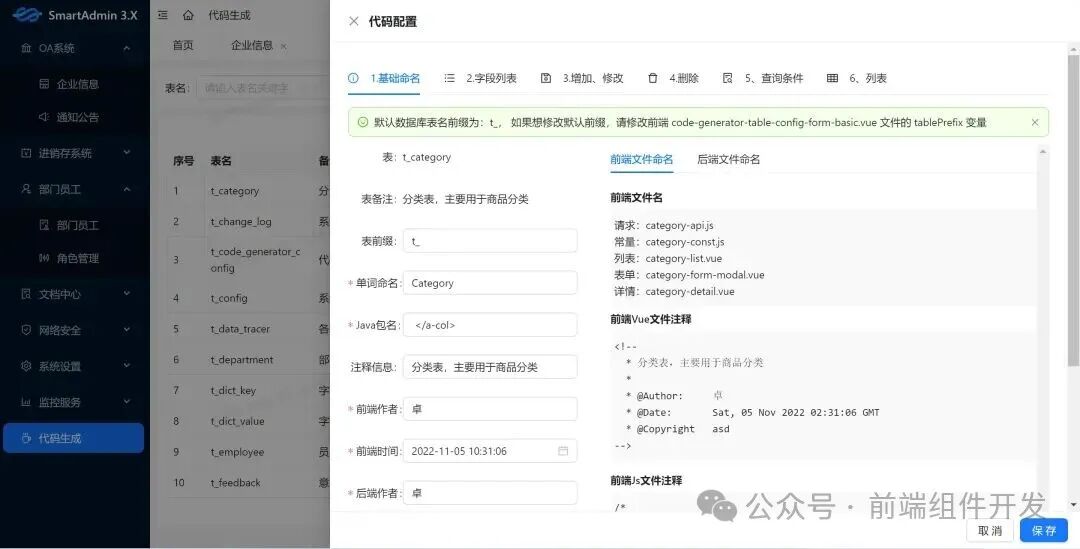Click search-file icon on 查询条件 tab
This screenshot has height=549, width=1080.
(x=727, y=78)
